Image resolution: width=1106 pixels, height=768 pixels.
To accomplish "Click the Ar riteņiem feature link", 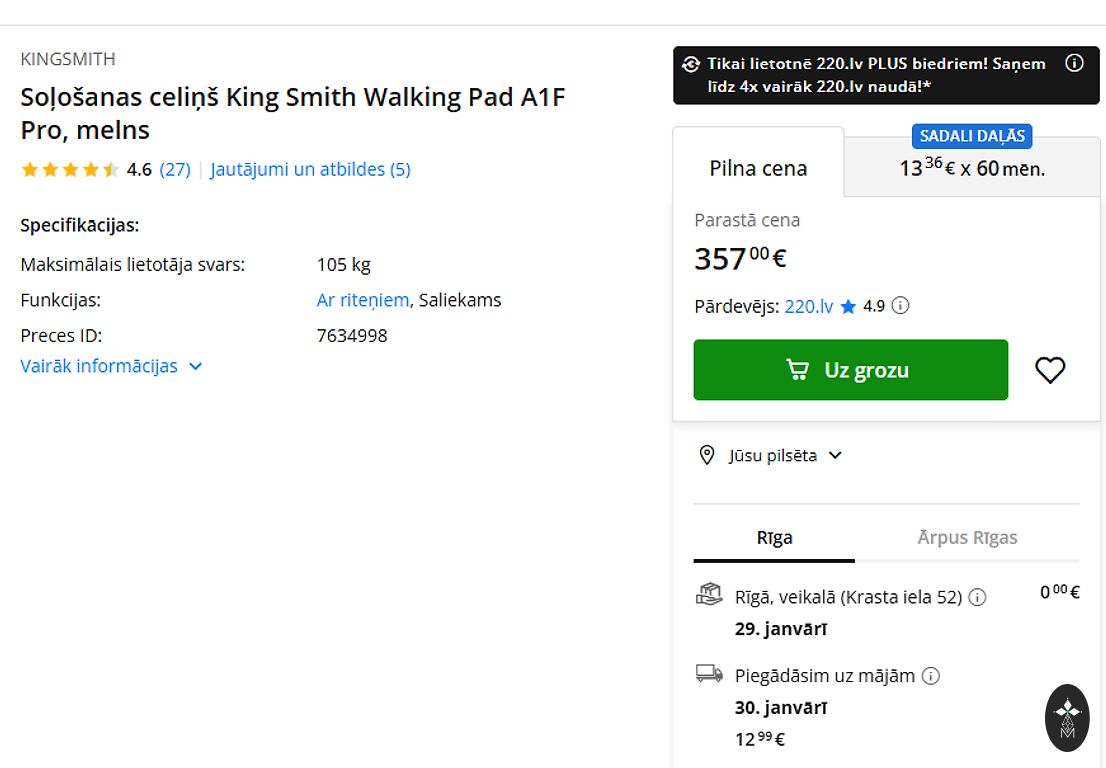I will pyautogui.click(x=362, y=300).
